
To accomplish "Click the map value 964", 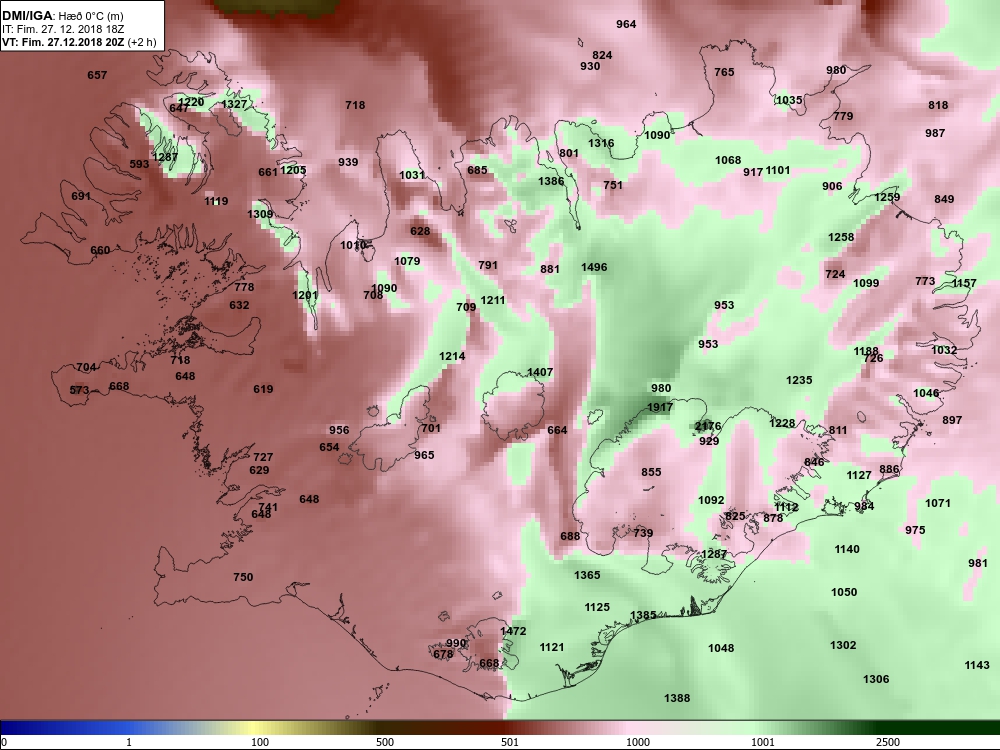I will click(626, 24).
